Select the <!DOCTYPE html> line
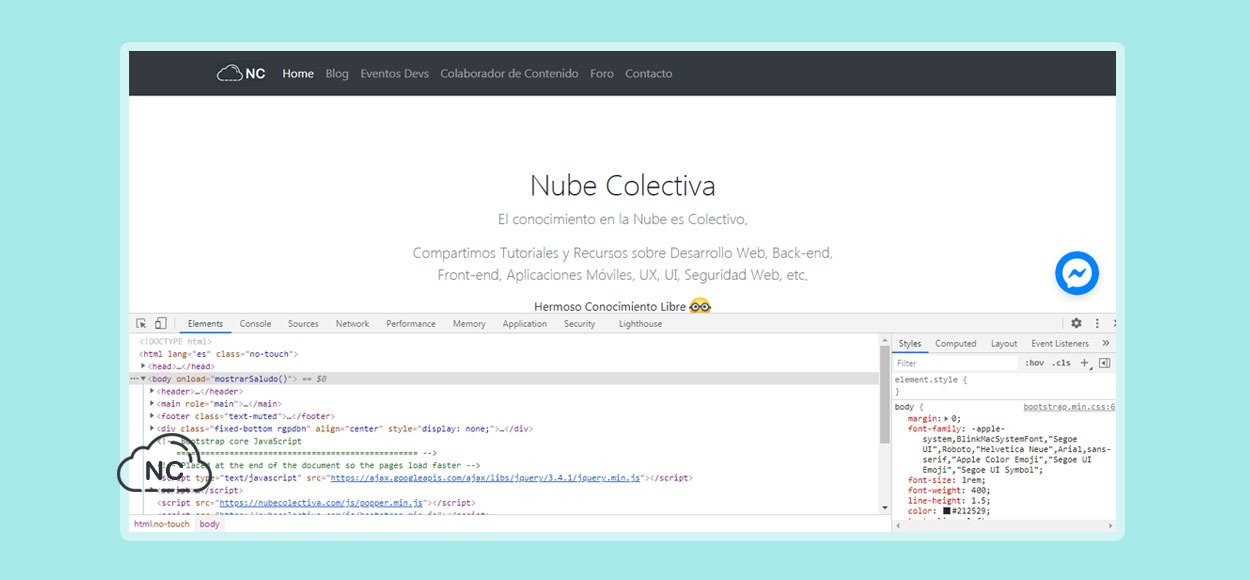 coord(175,342)
